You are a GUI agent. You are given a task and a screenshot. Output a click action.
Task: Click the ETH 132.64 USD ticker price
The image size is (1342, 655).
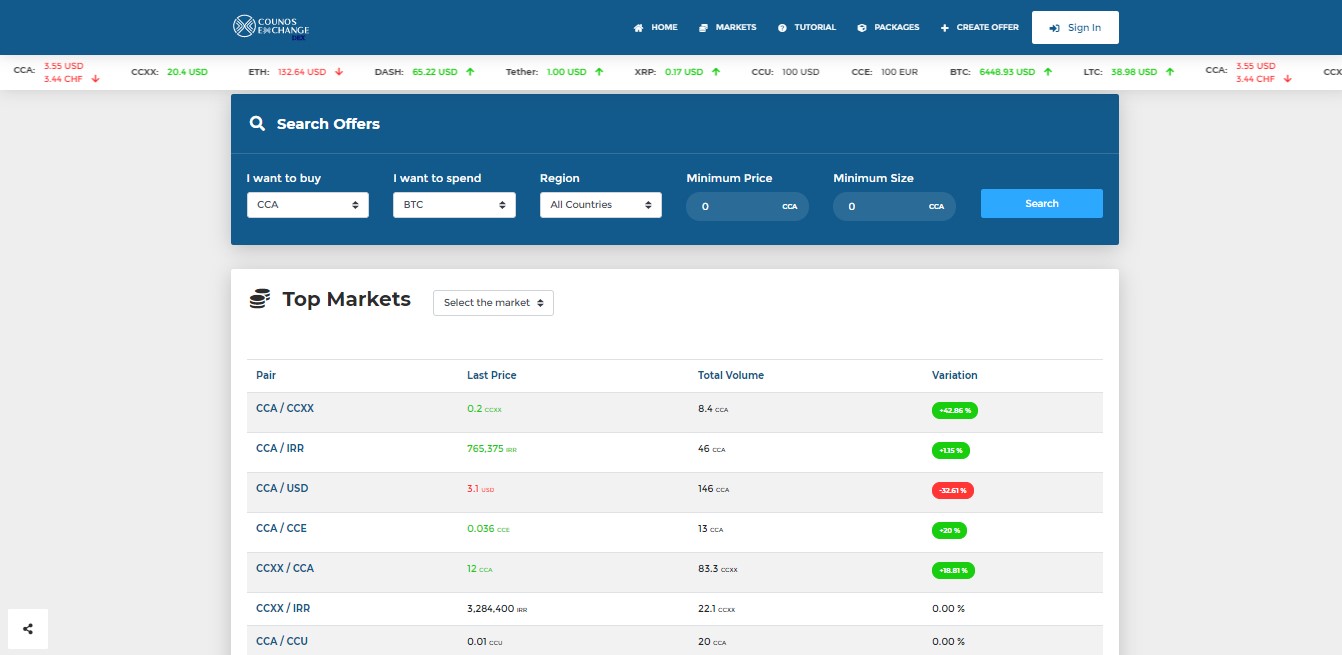[x=302, y=72]
